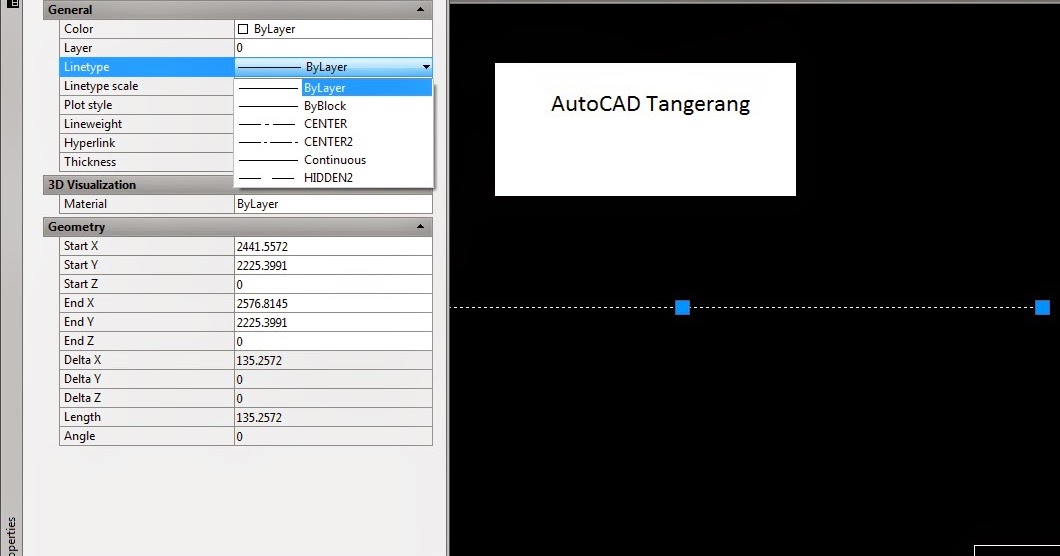
Task: Edit the Start X value 2441.5572
Action: point(333,246)
